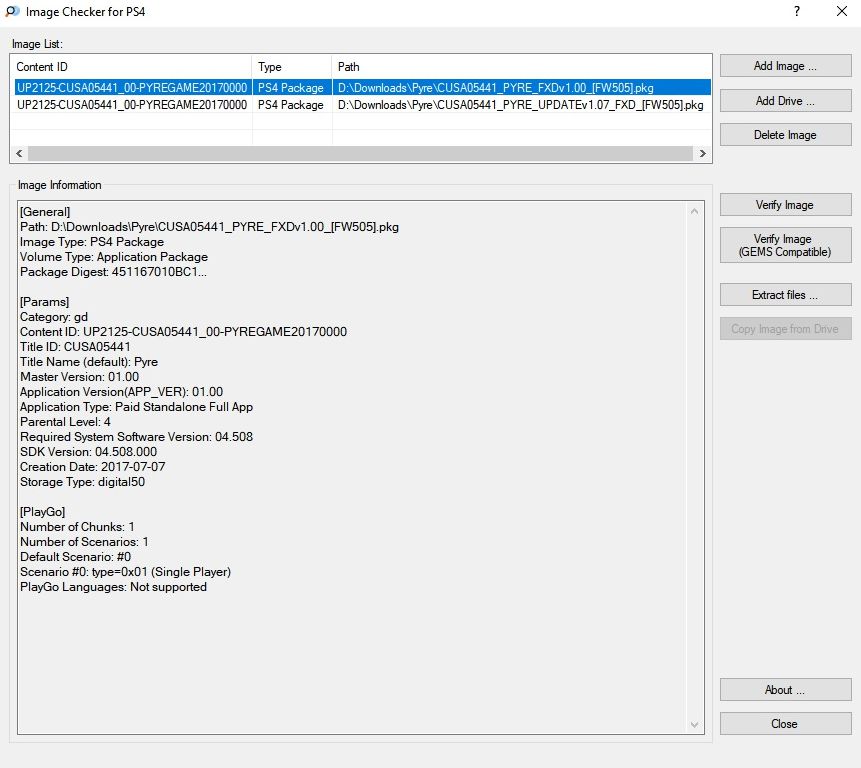This screenshot has width=861, height=768.
Task: Click 'Number of Chunks: 1' line
Action: click(77, 527)
